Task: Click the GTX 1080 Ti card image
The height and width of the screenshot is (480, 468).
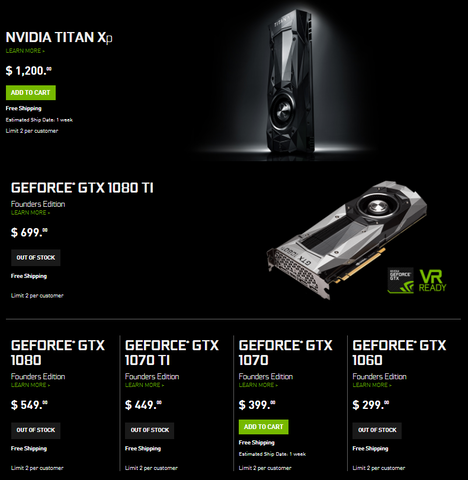Action: point(347,239)
